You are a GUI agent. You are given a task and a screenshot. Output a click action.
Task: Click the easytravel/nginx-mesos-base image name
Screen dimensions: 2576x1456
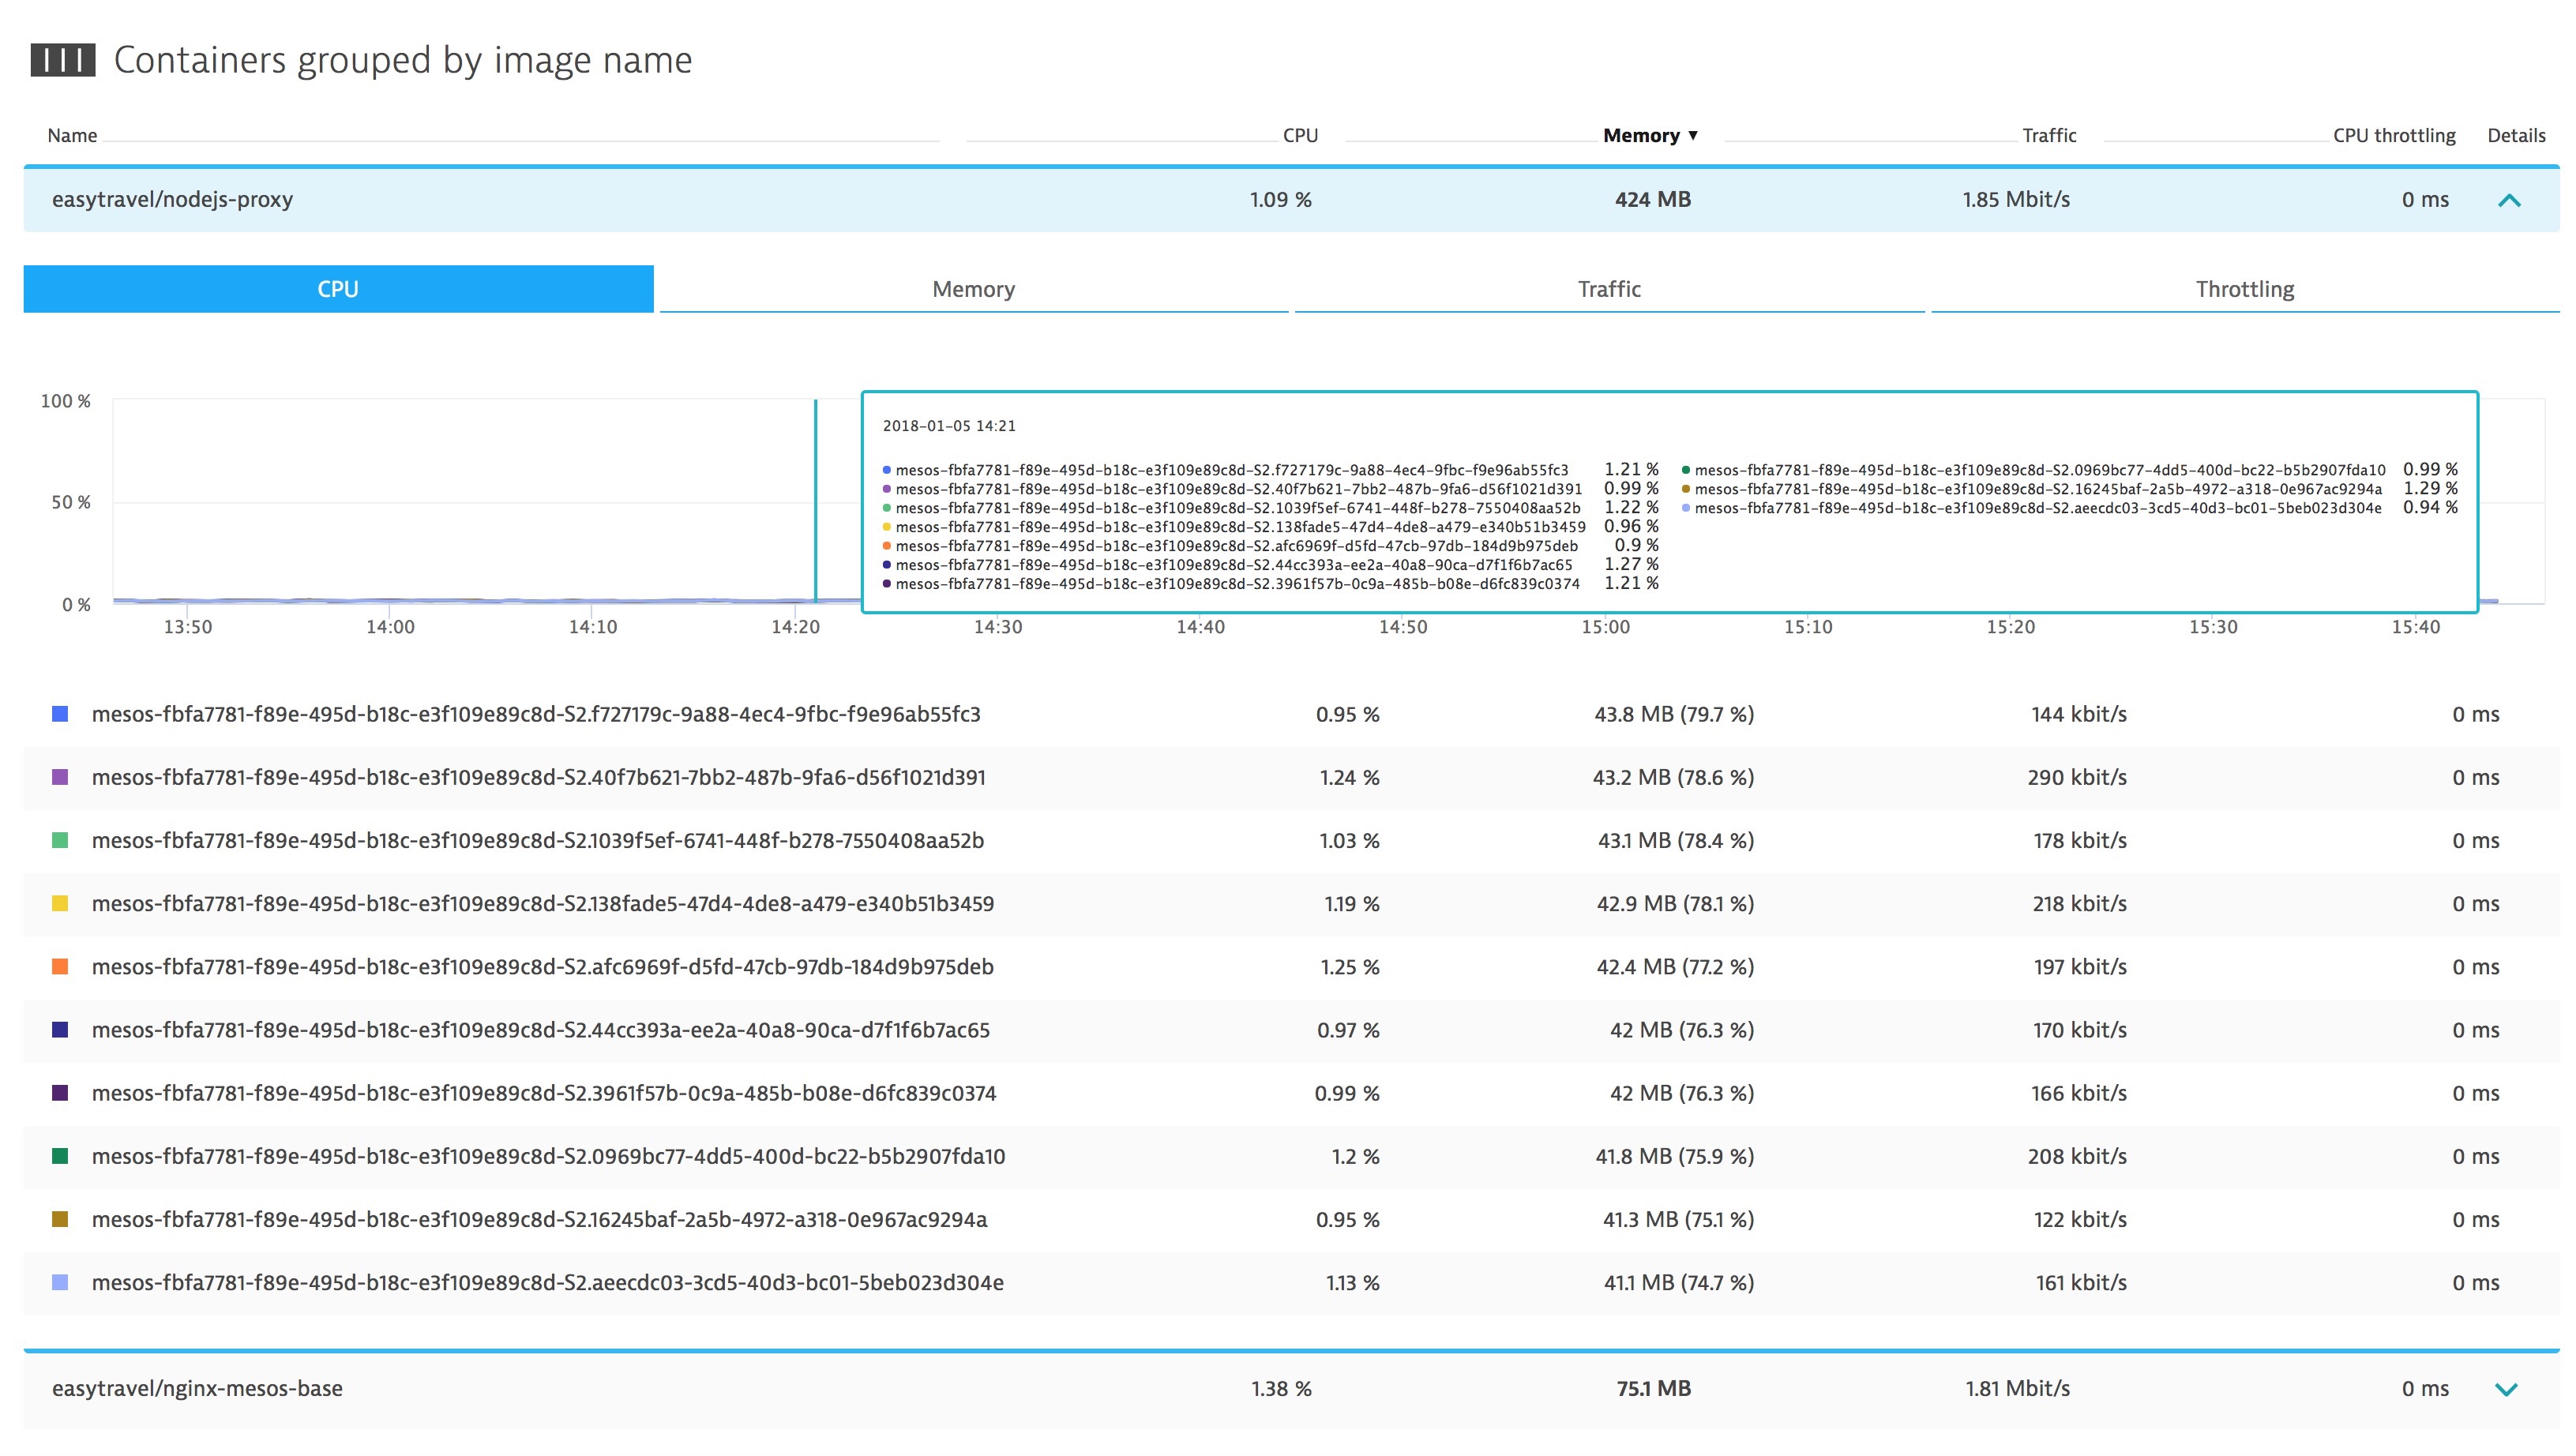tap(197, 1388)
